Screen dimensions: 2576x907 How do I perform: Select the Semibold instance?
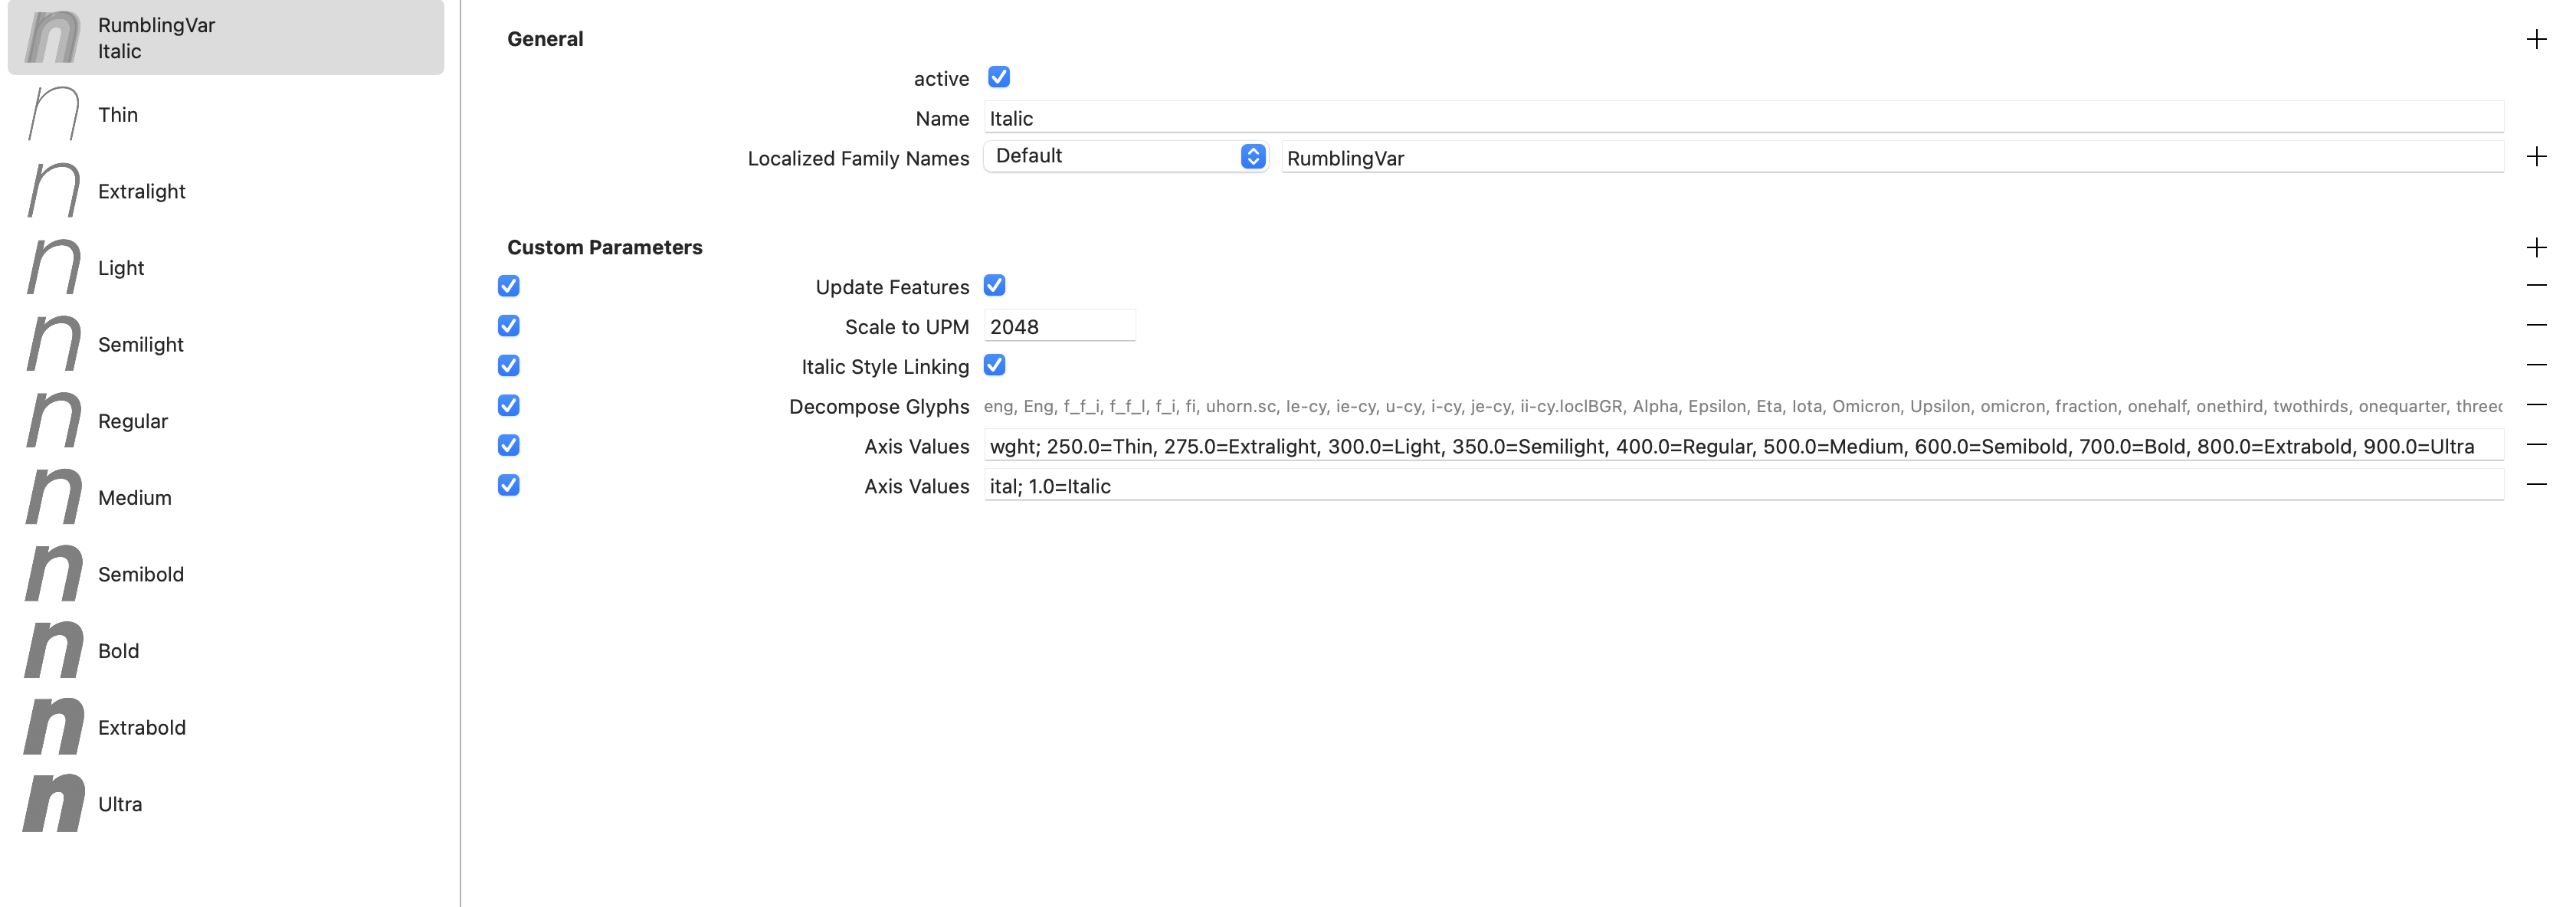click(x=140, y=574)
